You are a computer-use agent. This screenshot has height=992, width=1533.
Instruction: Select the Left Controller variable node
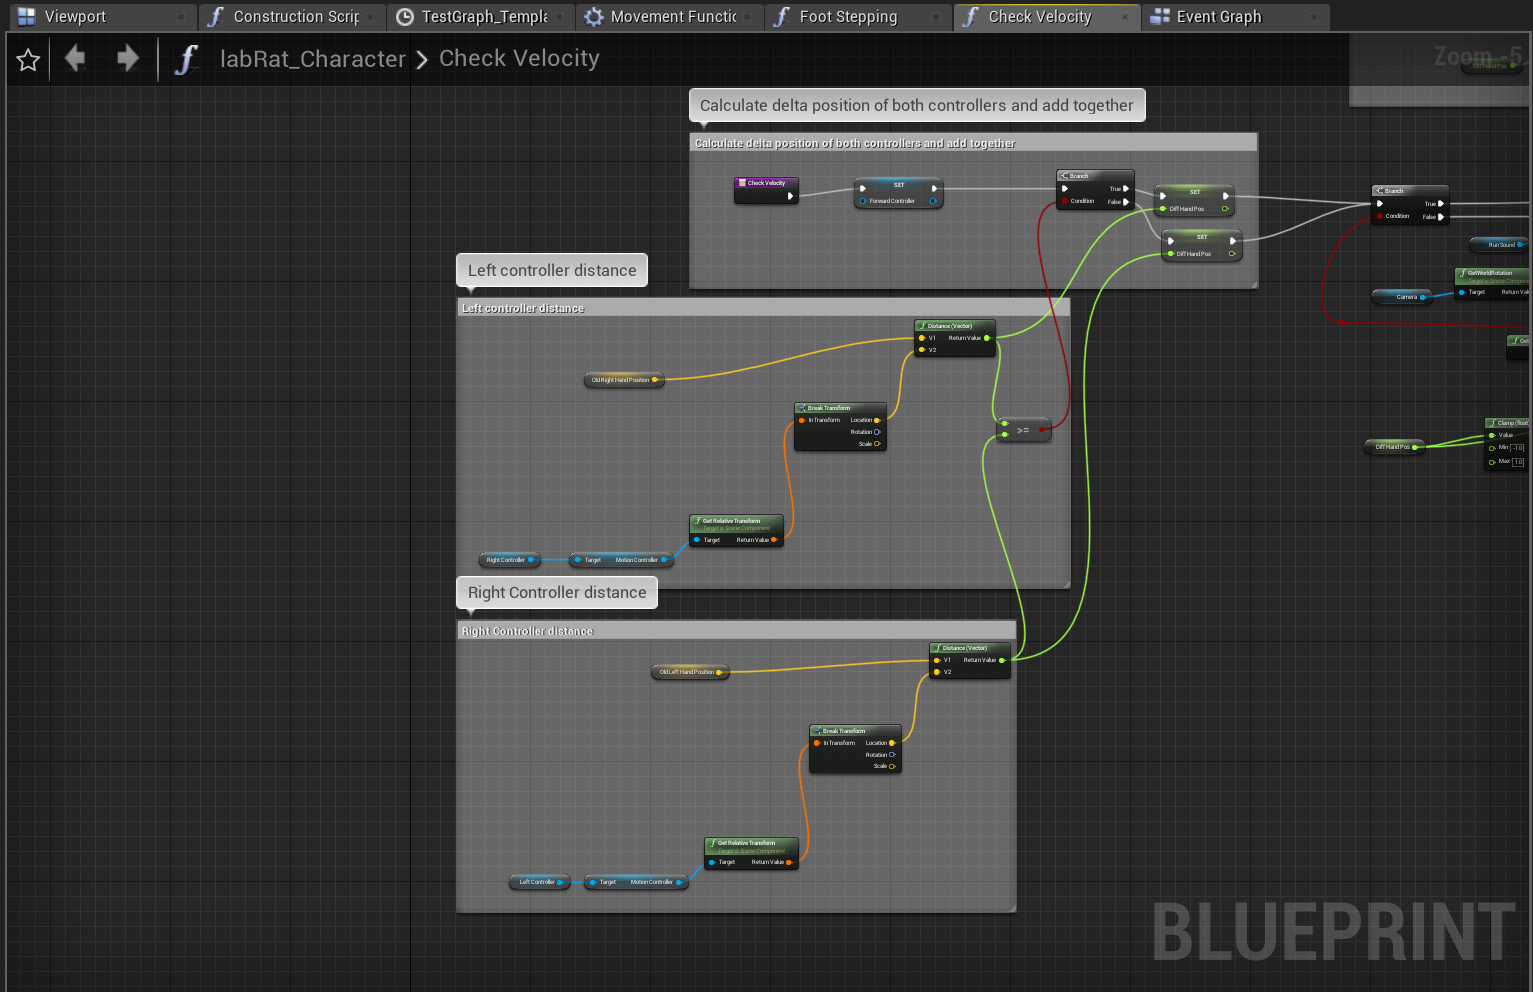540,882
